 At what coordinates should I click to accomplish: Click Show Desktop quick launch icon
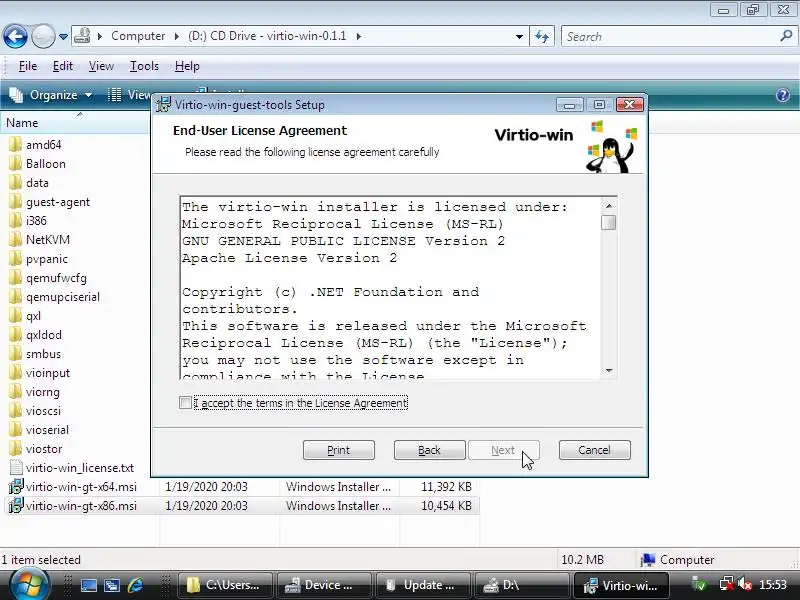pyautogui.click(x=88, y=585)
